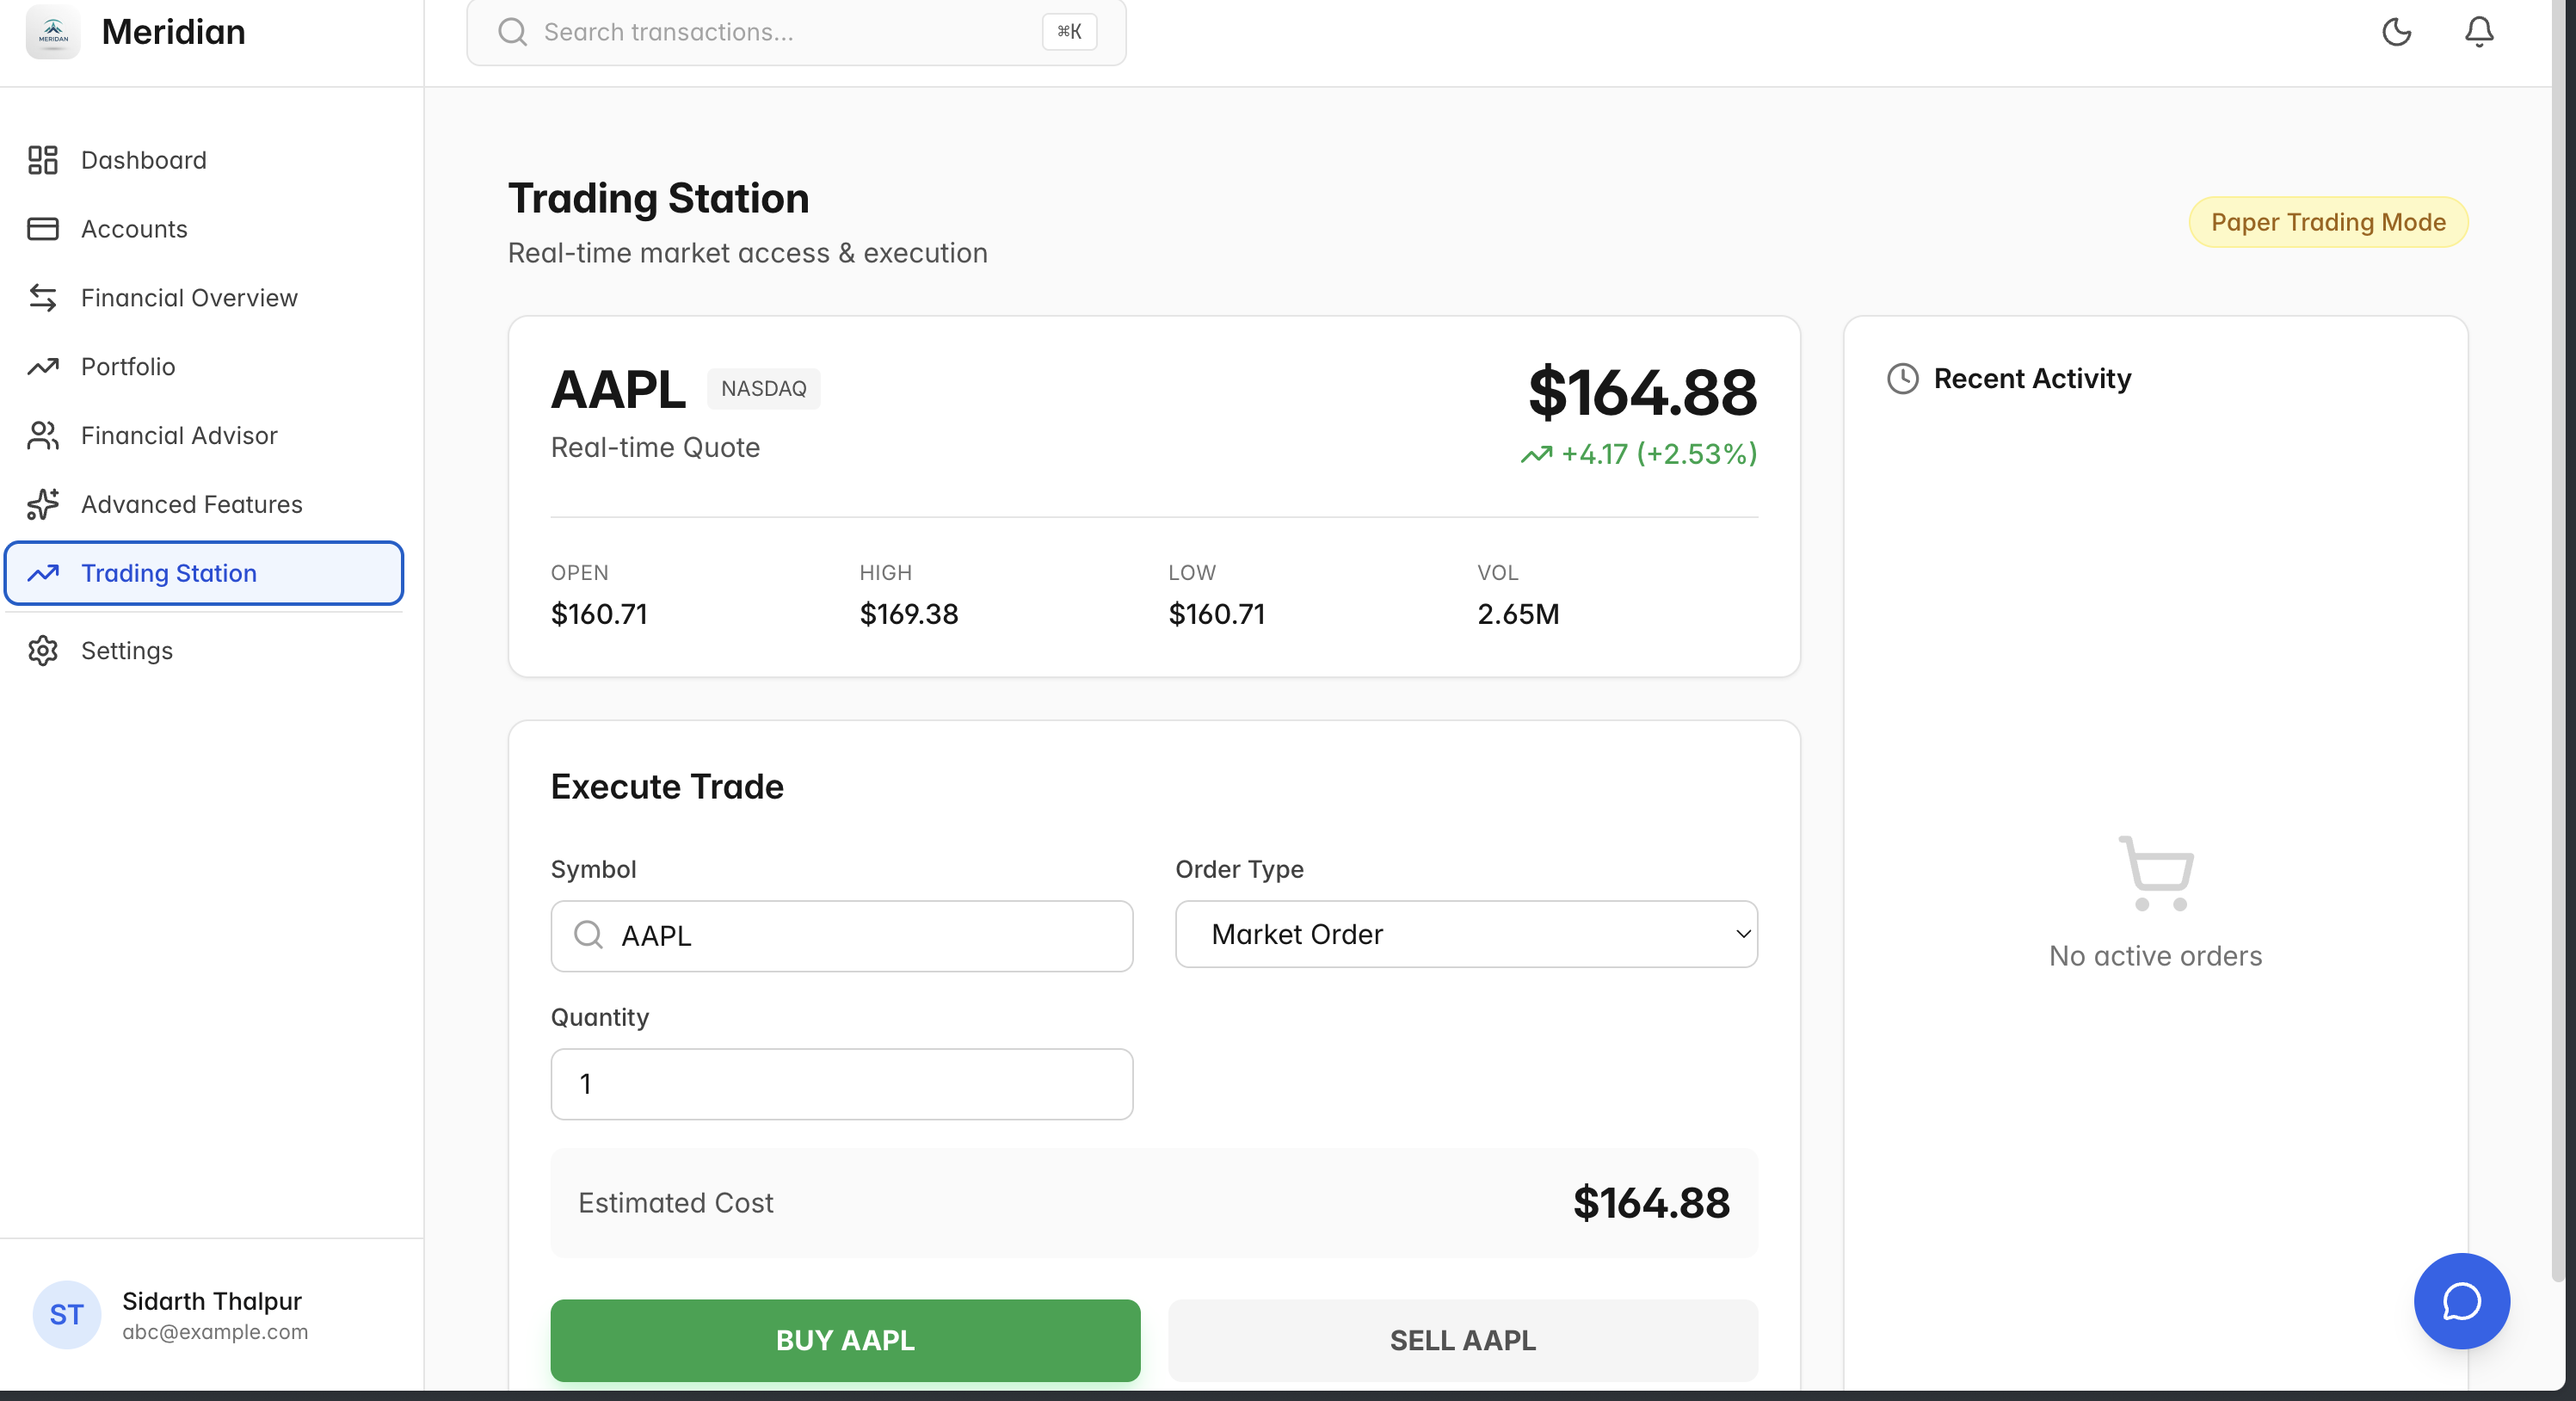This screenshot has height=1401, width=2576.
Task: Toggle dark mode with moon icon
Action: [2396, 32]
